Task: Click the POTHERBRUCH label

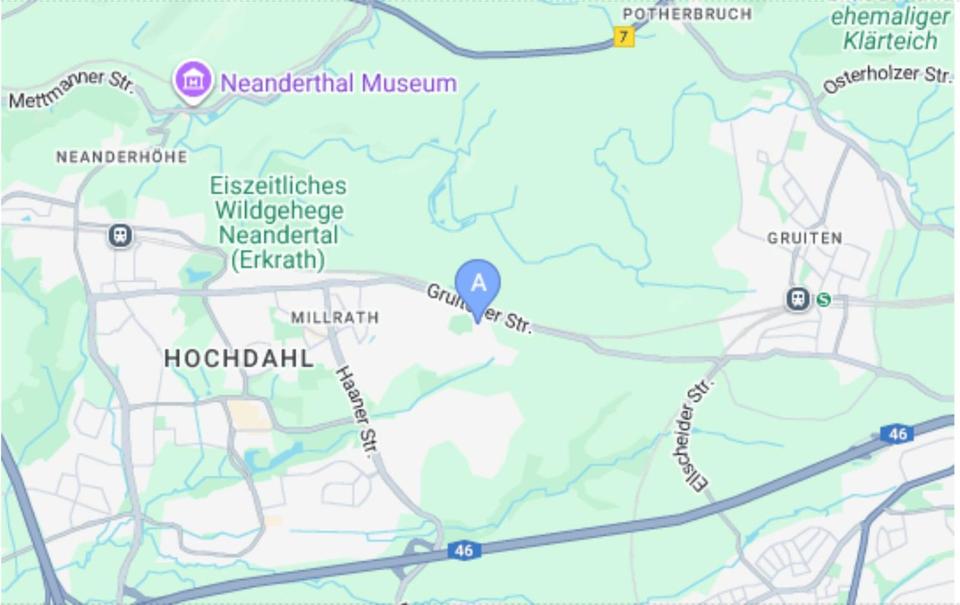Action: coord(687,14)
